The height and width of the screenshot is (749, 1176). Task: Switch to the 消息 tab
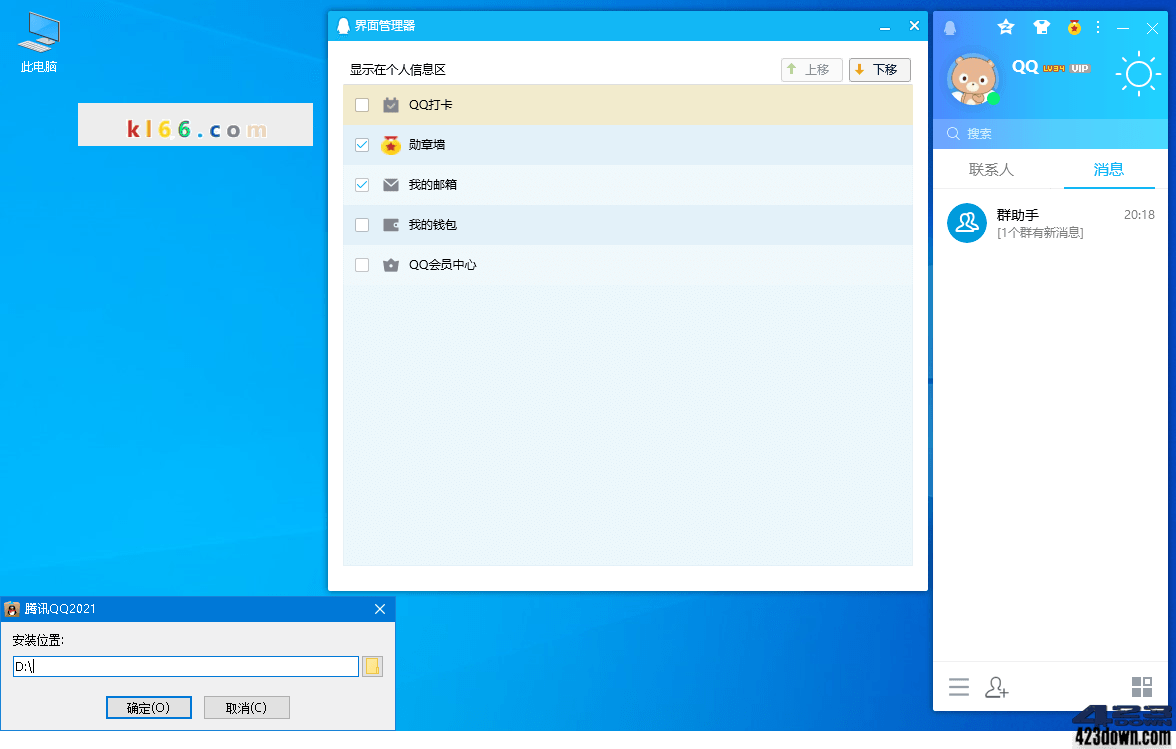tap(1108, 169)
